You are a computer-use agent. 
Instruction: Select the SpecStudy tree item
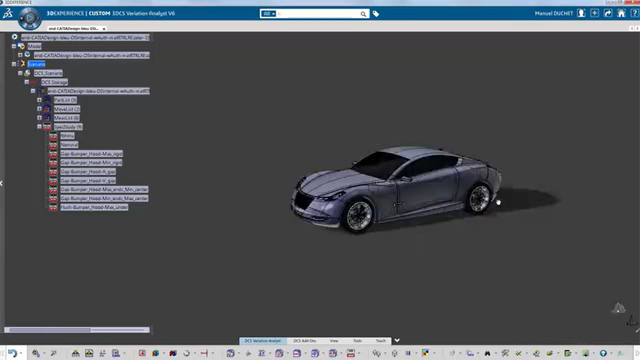(x=68, y=127)
